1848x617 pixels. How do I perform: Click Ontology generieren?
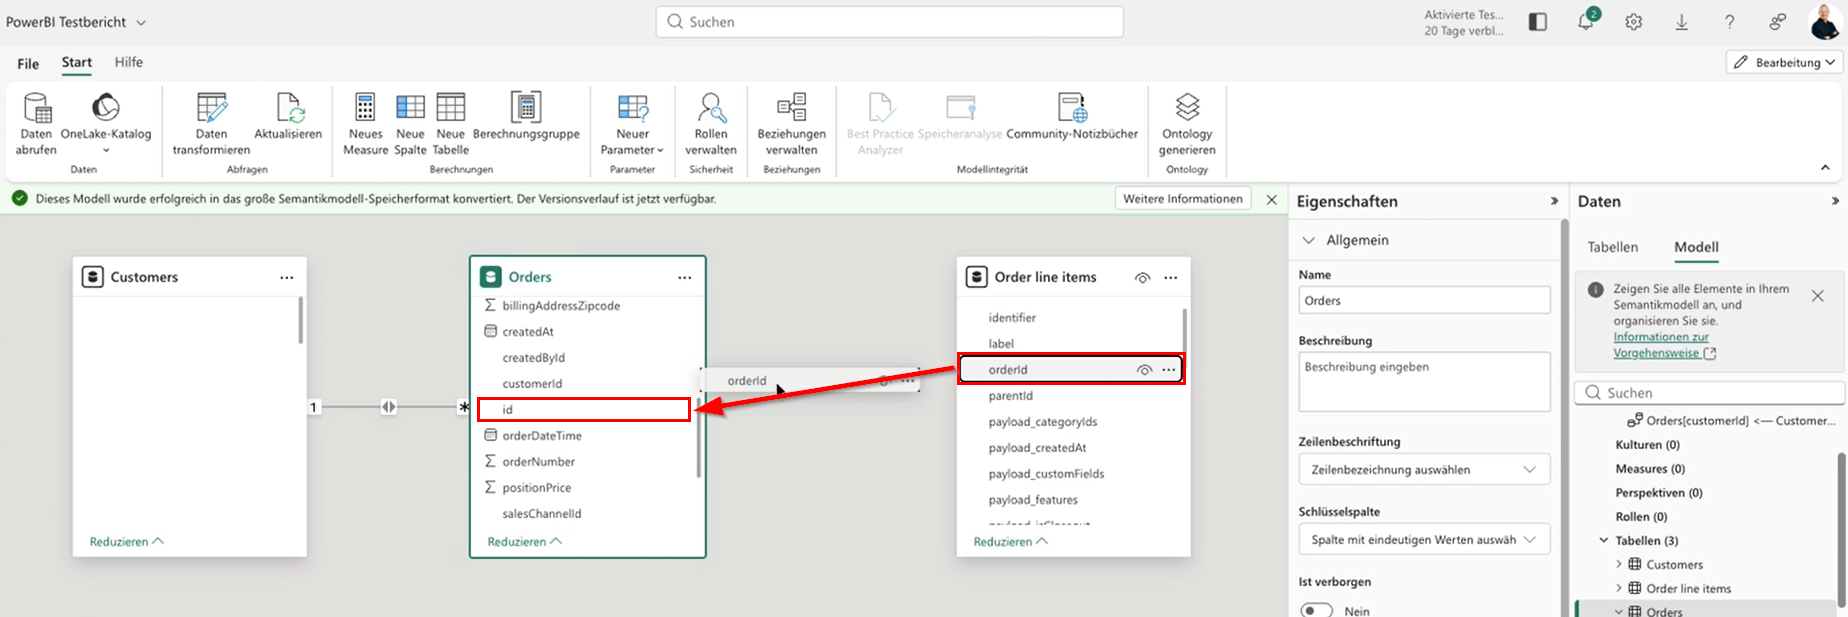pyautogui.click(x=1187, y=123)
